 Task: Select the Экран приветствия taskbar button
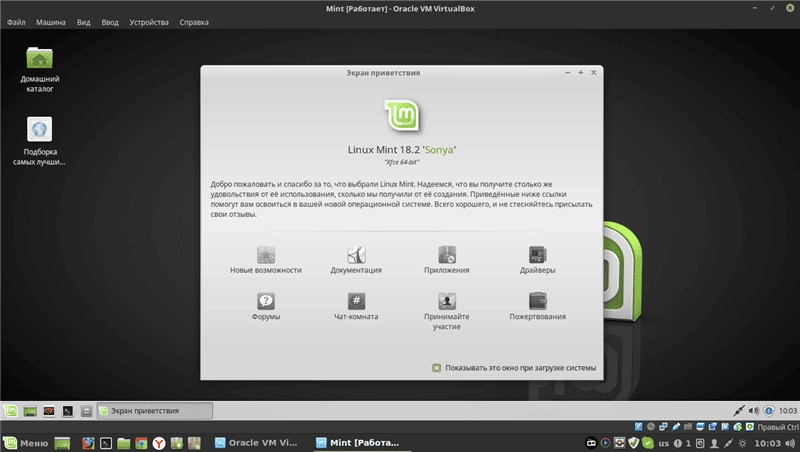[155, 411]
